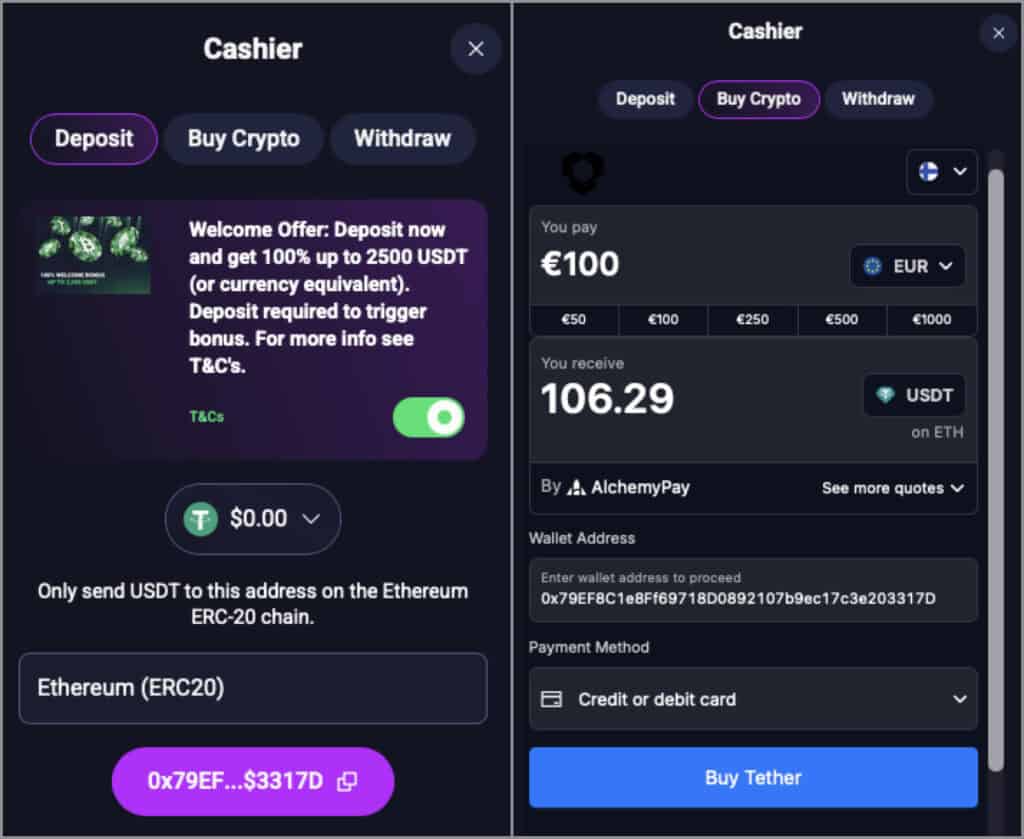Click the green Tether coin icon

pos(200,519)
